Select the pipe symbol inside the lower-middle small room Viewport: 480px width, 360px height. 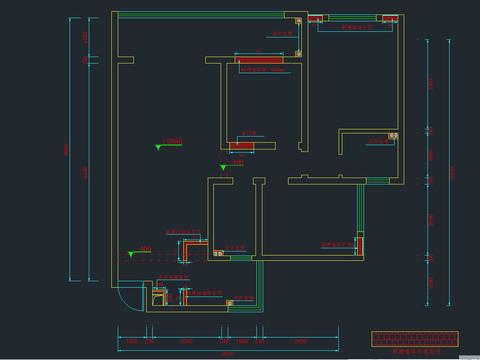click(218, 253)
